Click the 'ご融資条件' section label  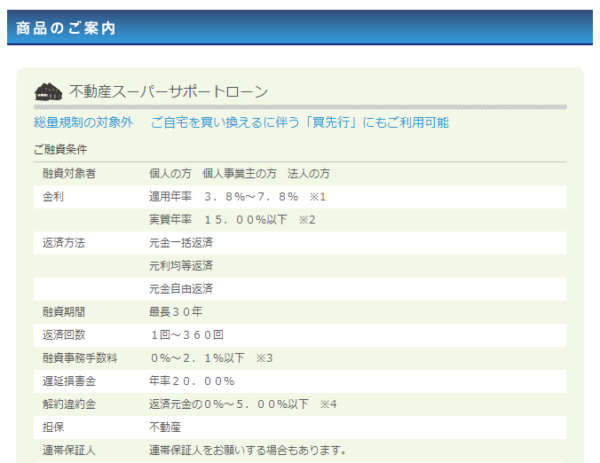click(x=60, y=149)
